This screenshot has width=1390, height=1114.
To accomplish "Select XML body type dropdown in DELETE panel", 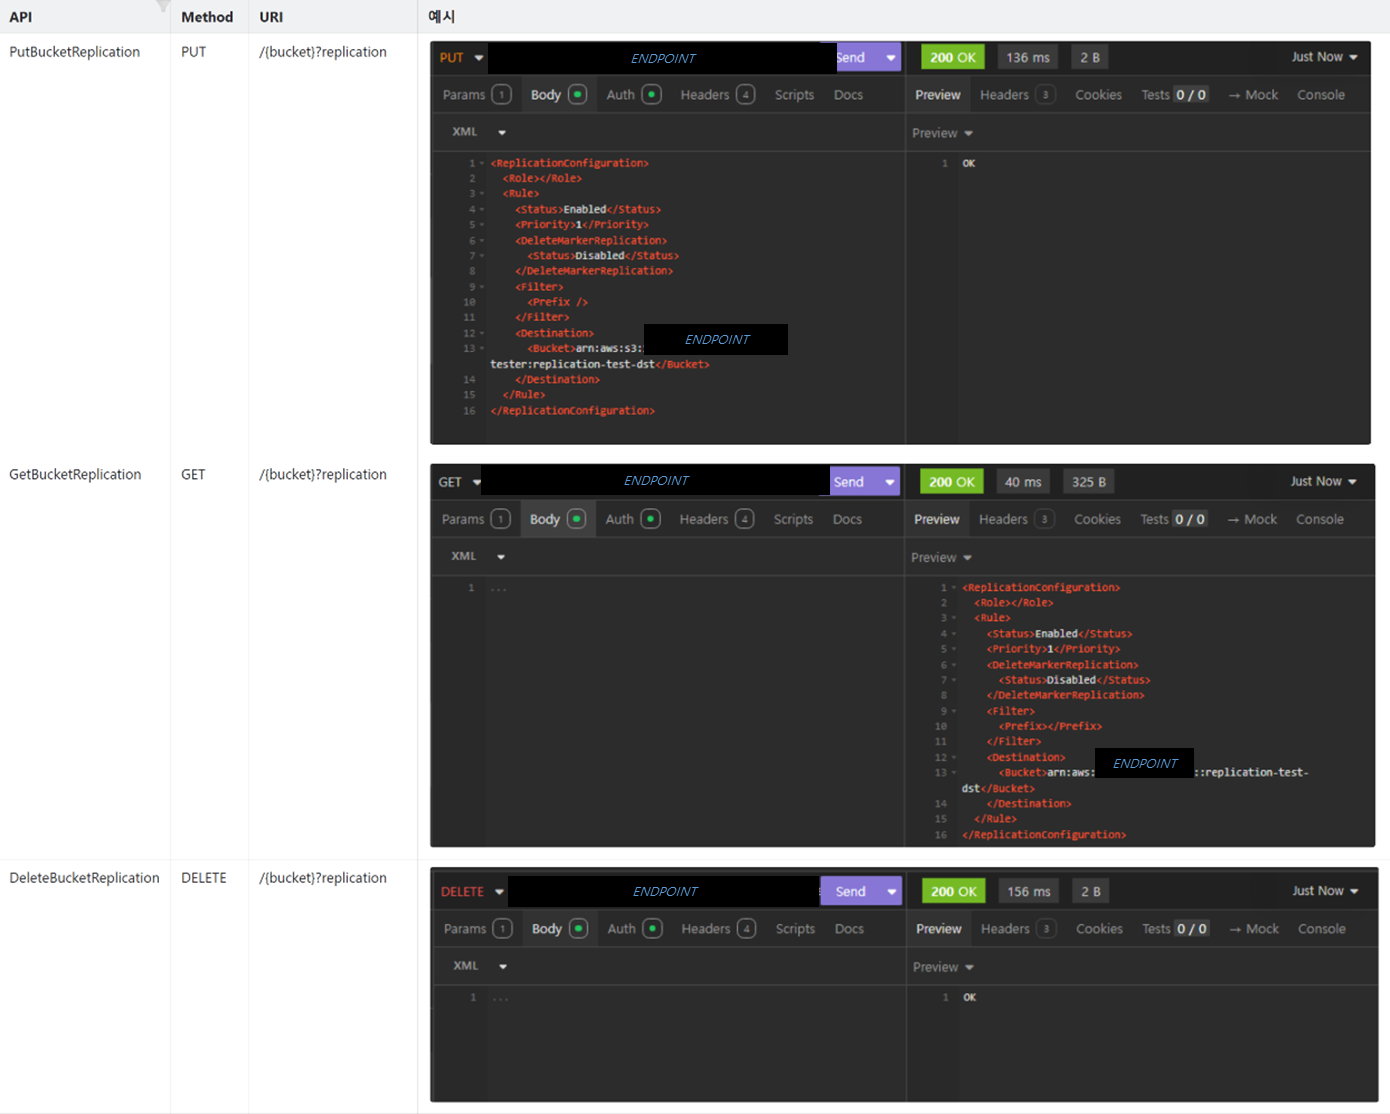I will pyautogui.click(x=479, y=965).
